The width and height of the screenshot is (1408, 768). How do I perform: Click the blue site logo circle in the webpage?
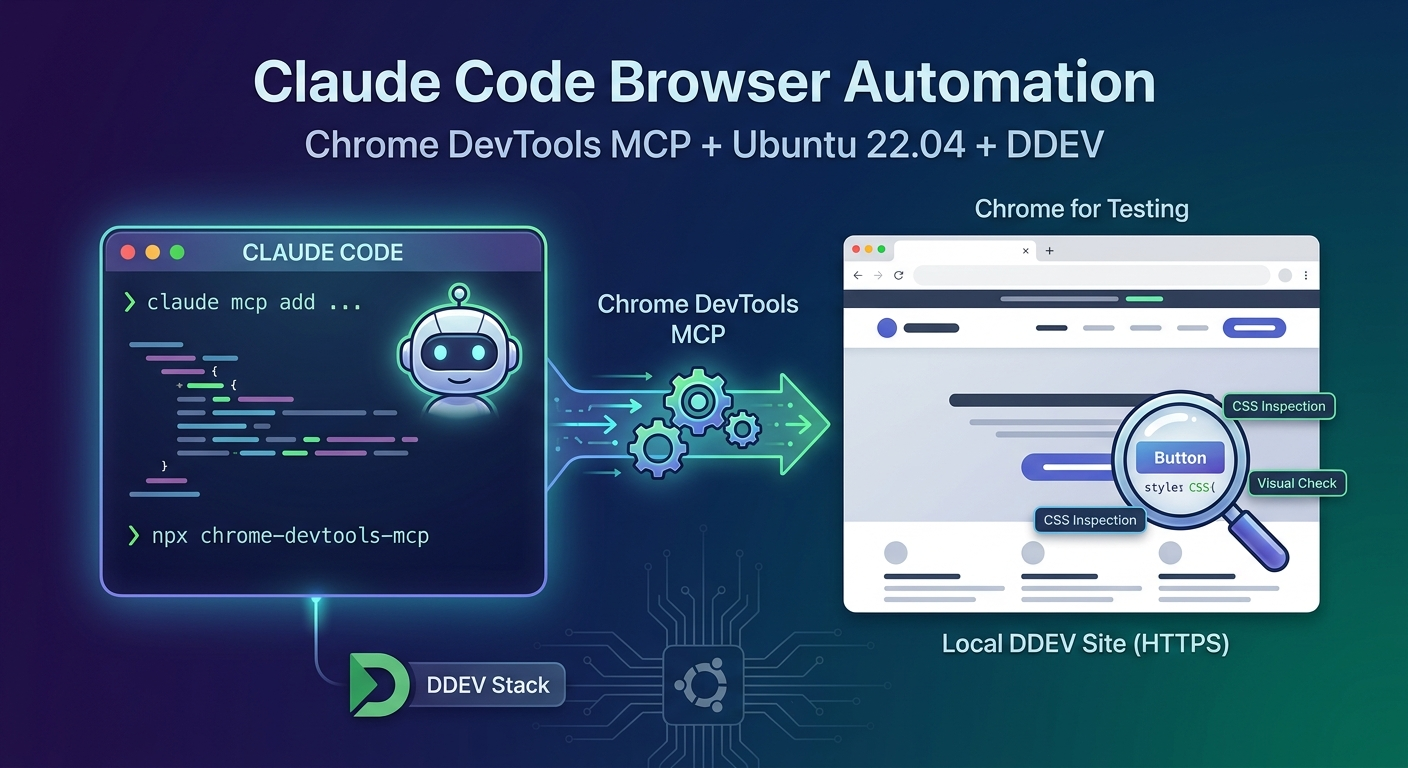coord(886,328)
